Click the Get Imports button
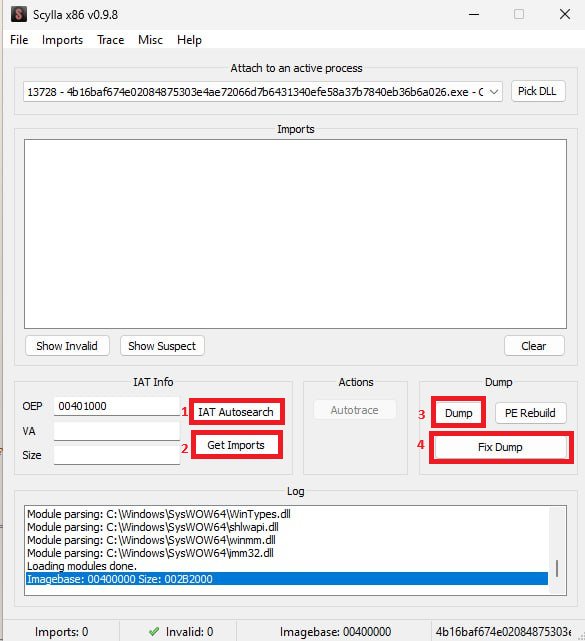 pyautogui.click(x=236, y=445)
